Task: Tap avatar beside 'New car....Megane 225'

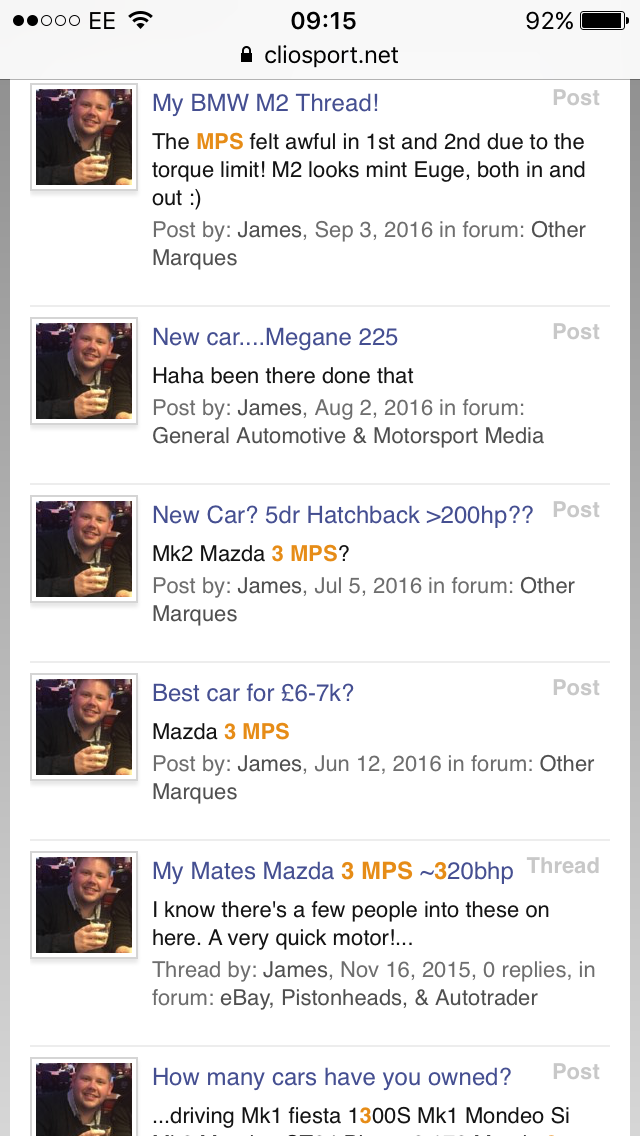Action: [84, 371]
